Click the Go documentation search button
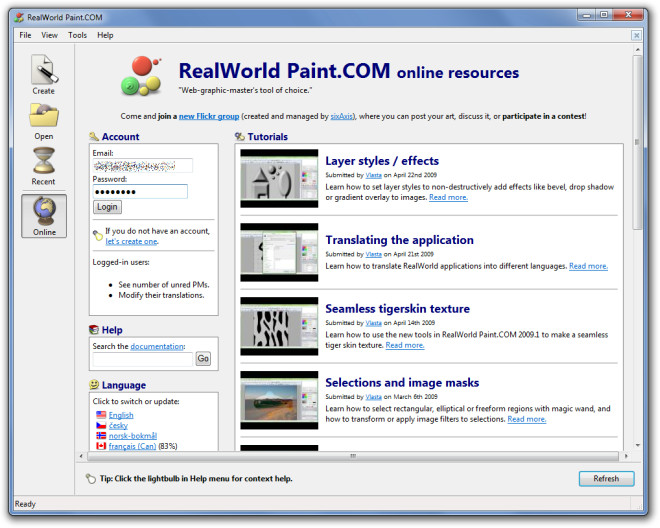 click(203, 358)
